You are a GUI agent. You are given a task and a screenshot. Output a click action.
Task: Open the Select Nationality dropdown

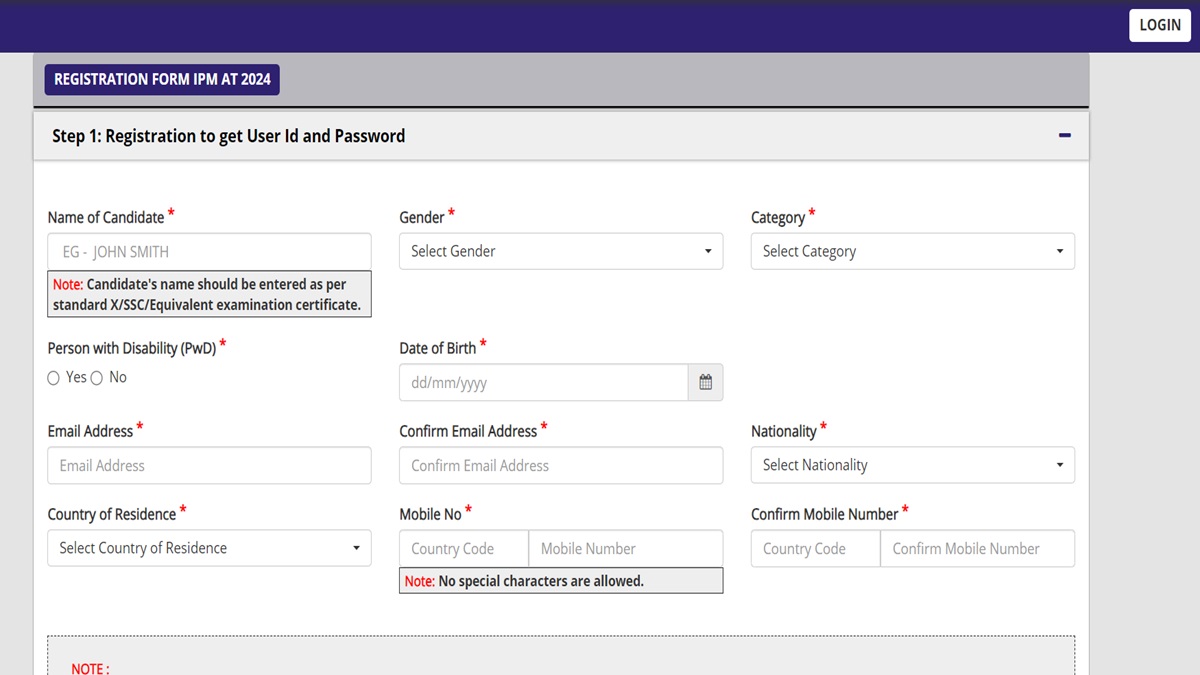[x=913, y=465]
